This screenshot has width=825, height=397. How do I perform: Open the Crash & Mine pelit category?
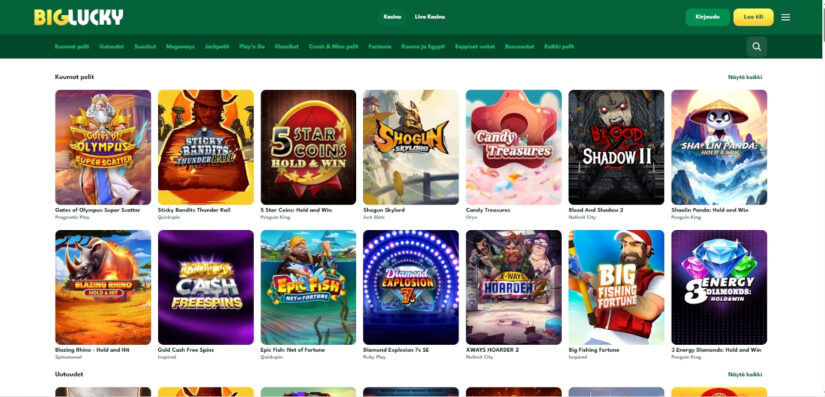333,46
